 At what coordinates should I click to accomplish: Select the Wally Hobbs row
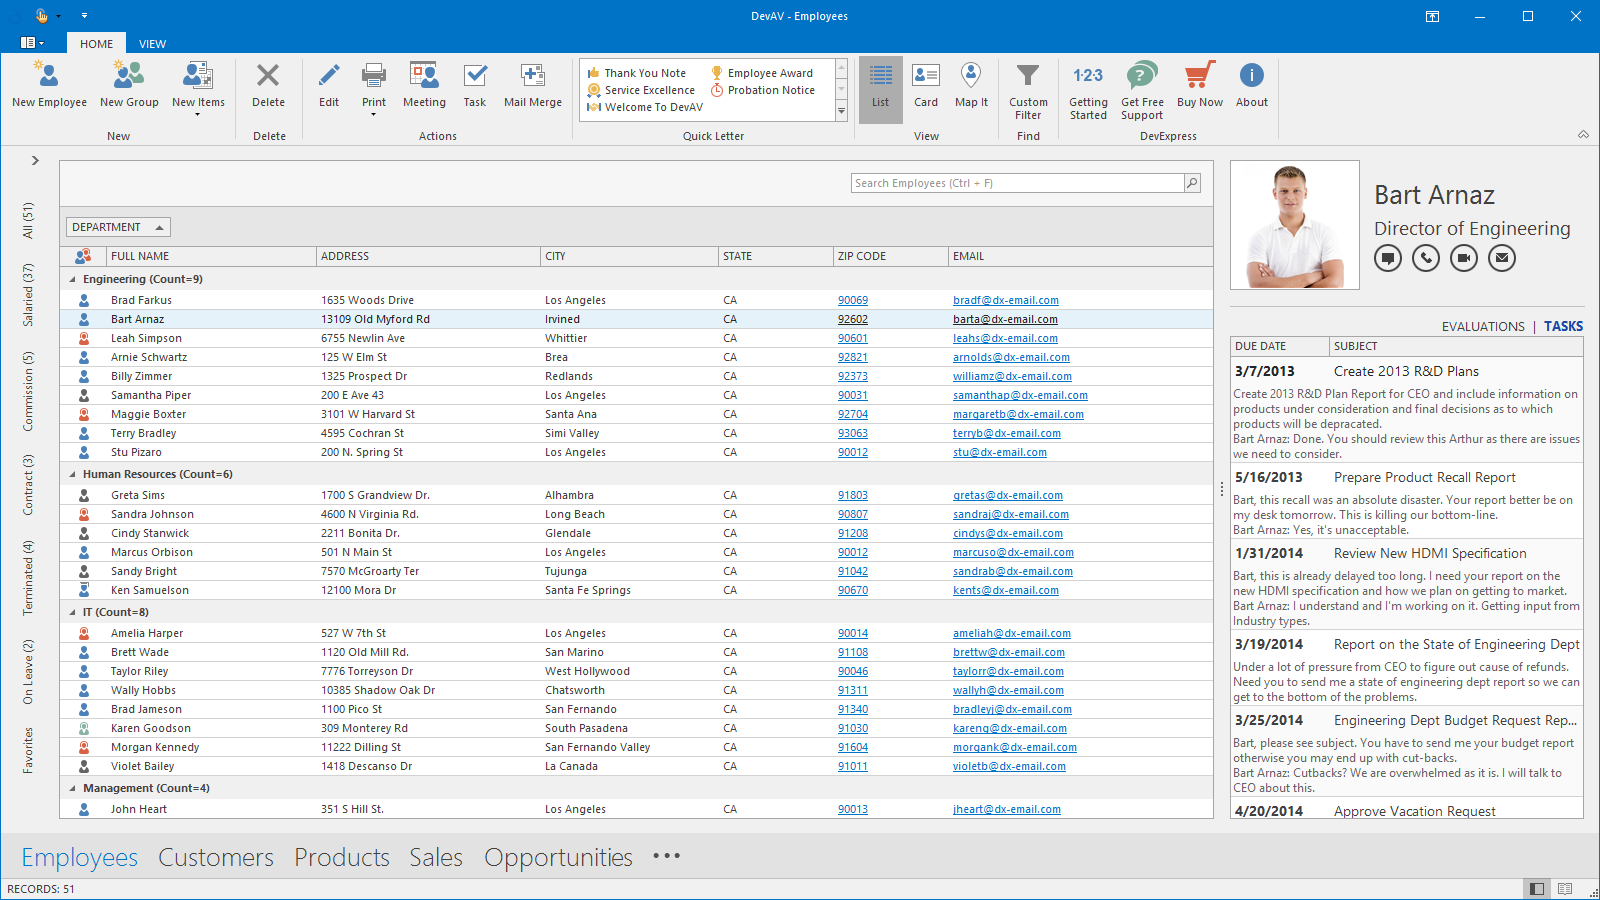click(636, 690)
